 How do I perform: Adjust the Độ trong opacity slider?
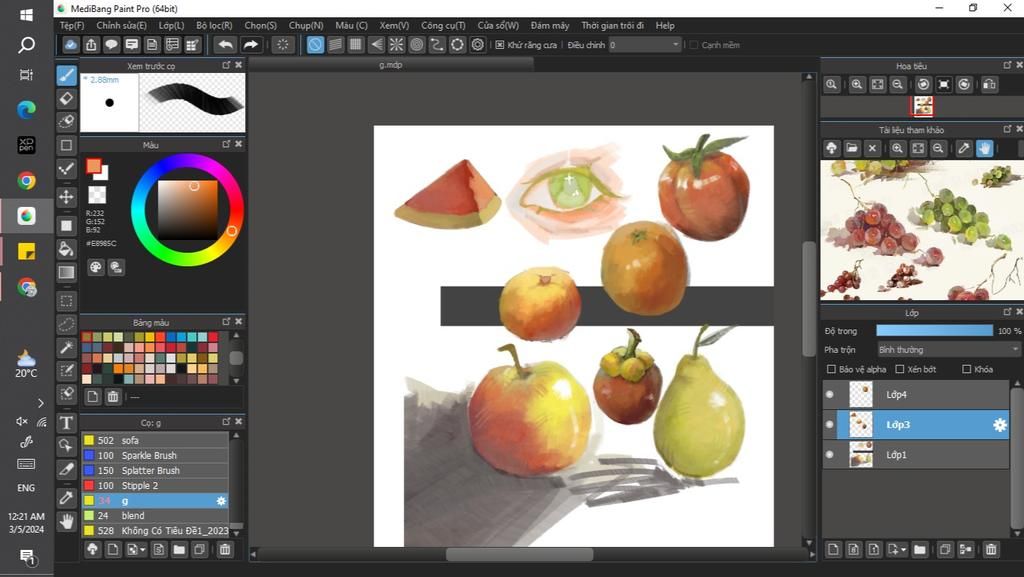pos(935,331)
